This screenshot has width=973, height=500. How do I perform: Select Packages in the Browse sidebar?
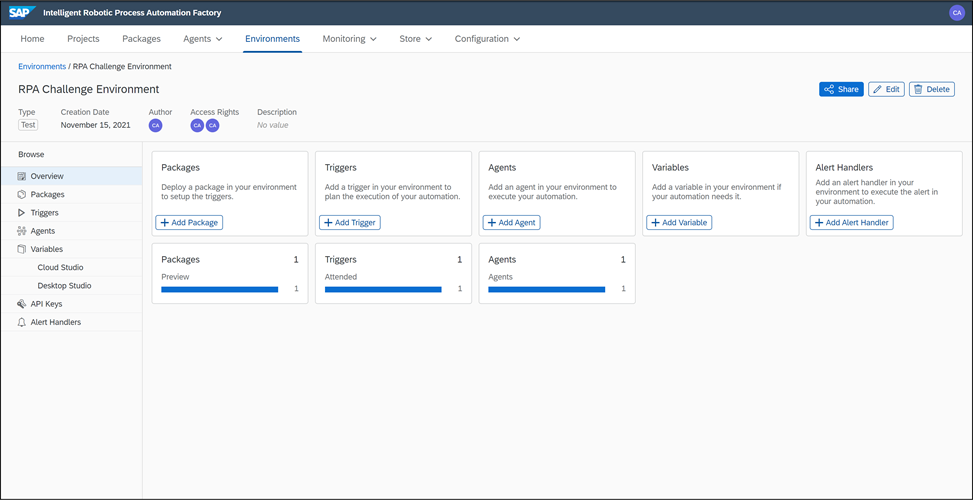coord(71,194)
